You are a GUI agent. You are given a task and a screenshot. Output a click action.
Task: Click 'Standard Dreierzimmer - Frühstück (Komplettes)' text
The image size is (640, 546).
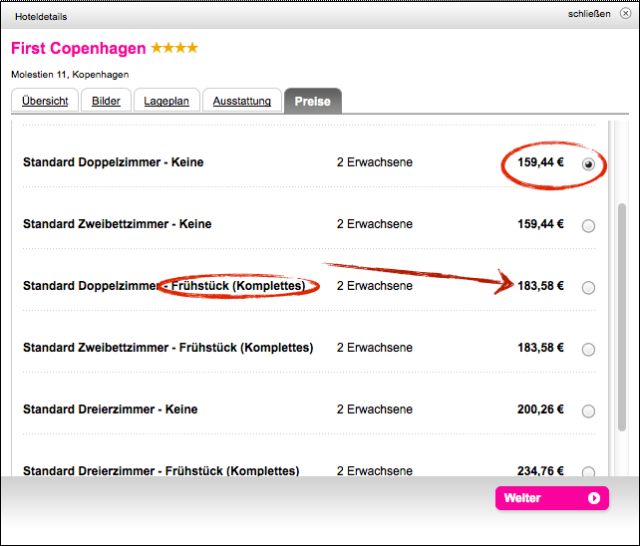pos(161,471)
